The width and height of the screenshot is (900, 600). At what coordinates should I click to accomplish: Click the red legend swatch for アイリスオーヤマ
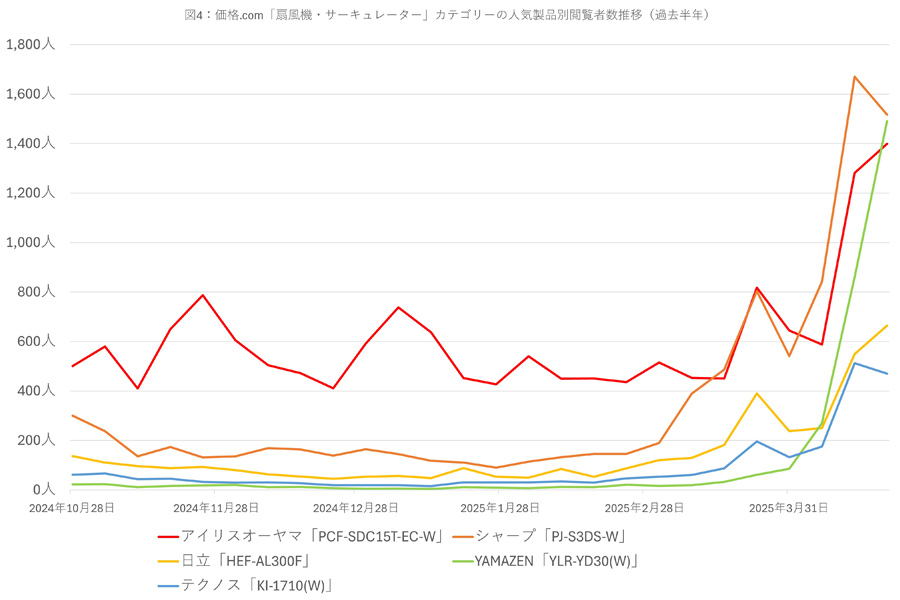(x=168, y=537)
